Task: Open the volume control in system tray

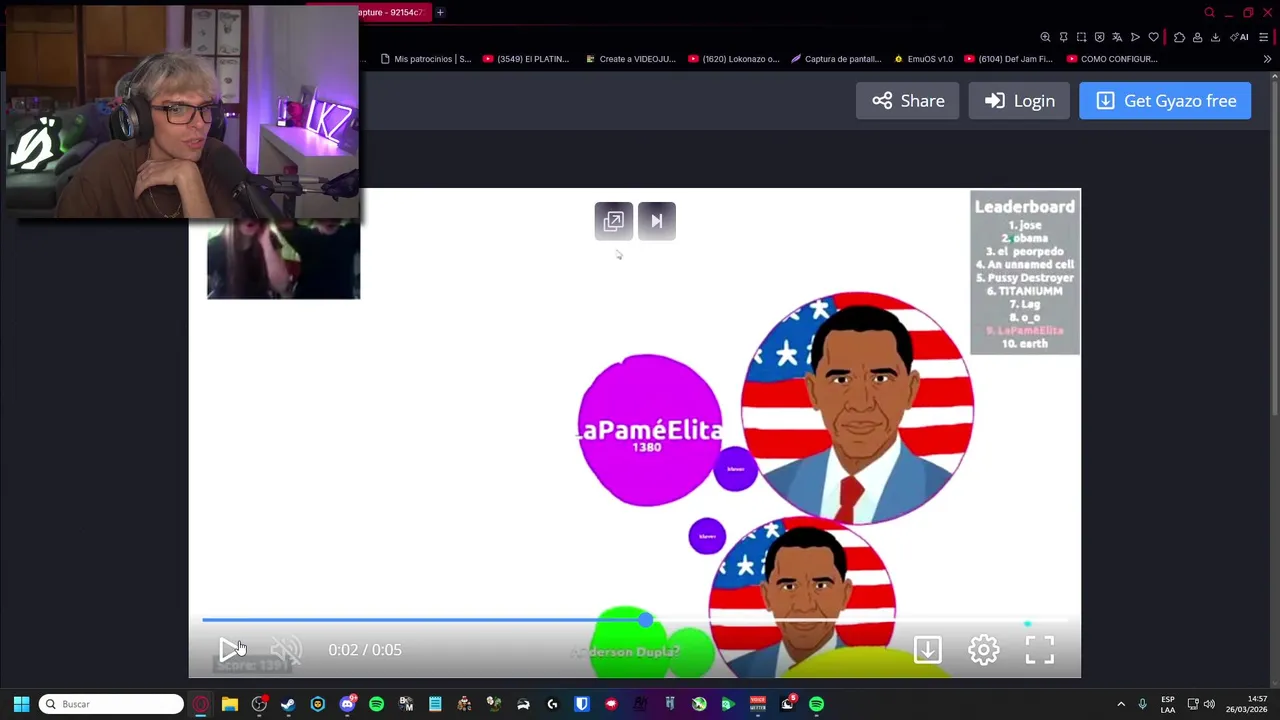Action: pos(1209,704)
